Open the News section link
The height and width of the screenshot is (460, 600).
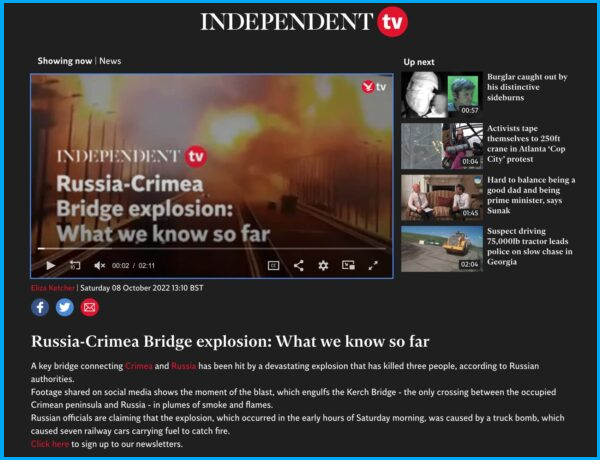pos(110,61)
